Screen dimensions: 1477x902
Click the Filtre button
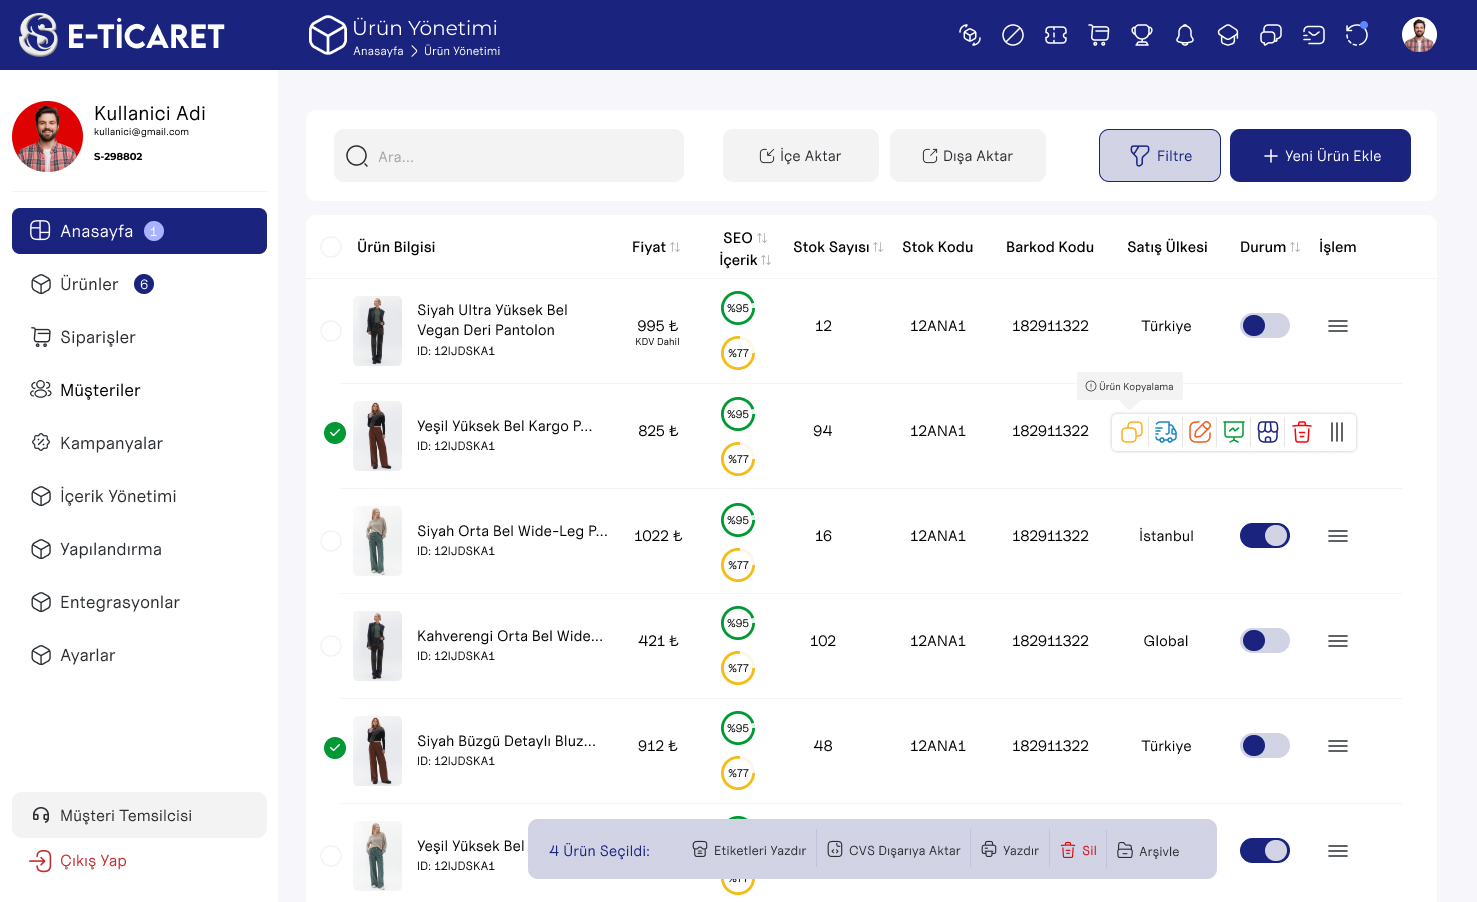coord(1159,156)
